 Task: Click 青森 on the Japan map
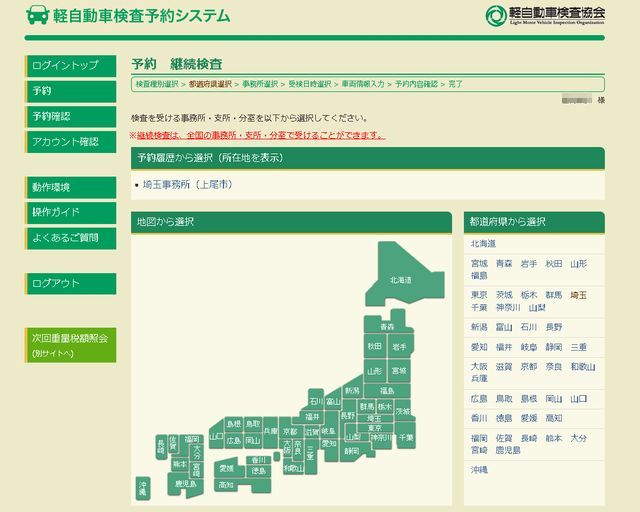pyautogui.click(x=386, y=326)
